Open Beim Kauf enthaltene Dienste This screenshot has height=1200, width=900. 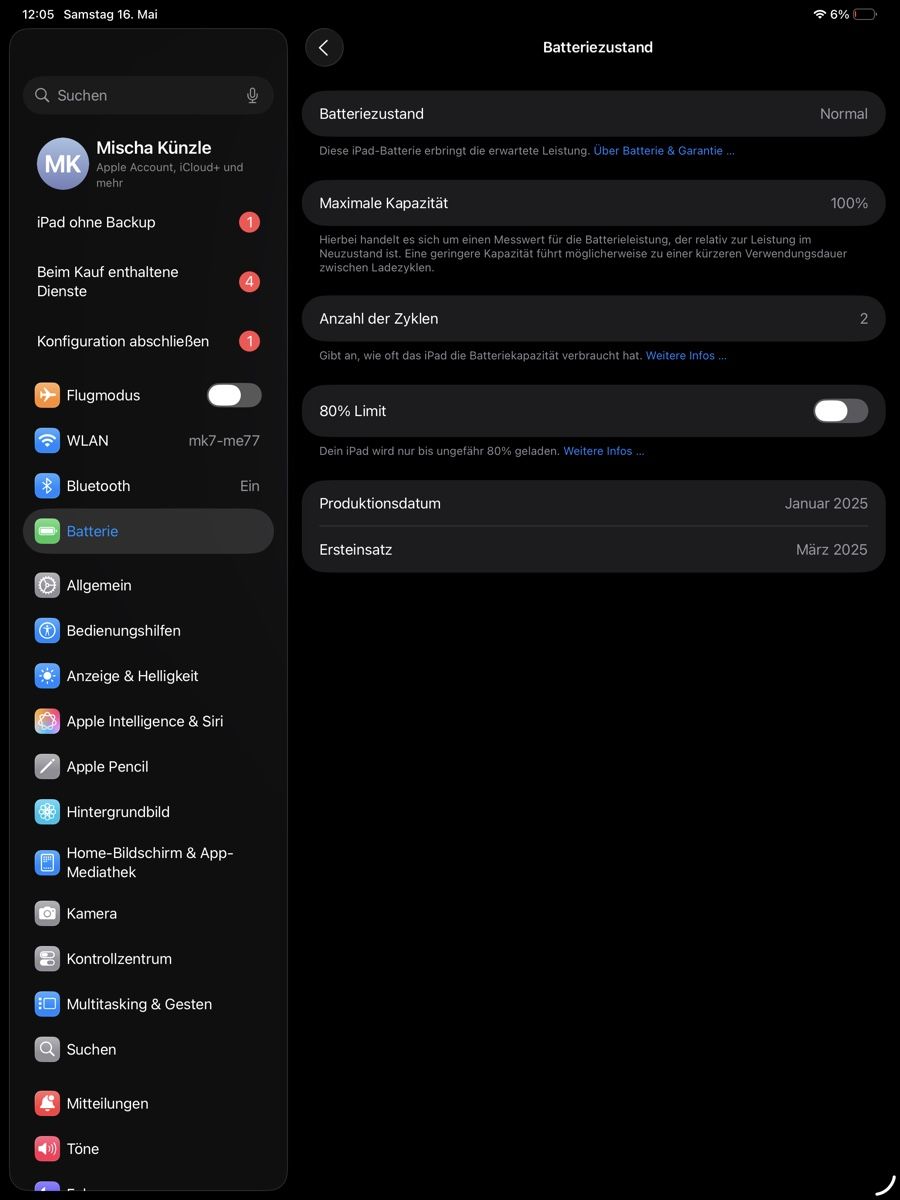click(148, 282)
